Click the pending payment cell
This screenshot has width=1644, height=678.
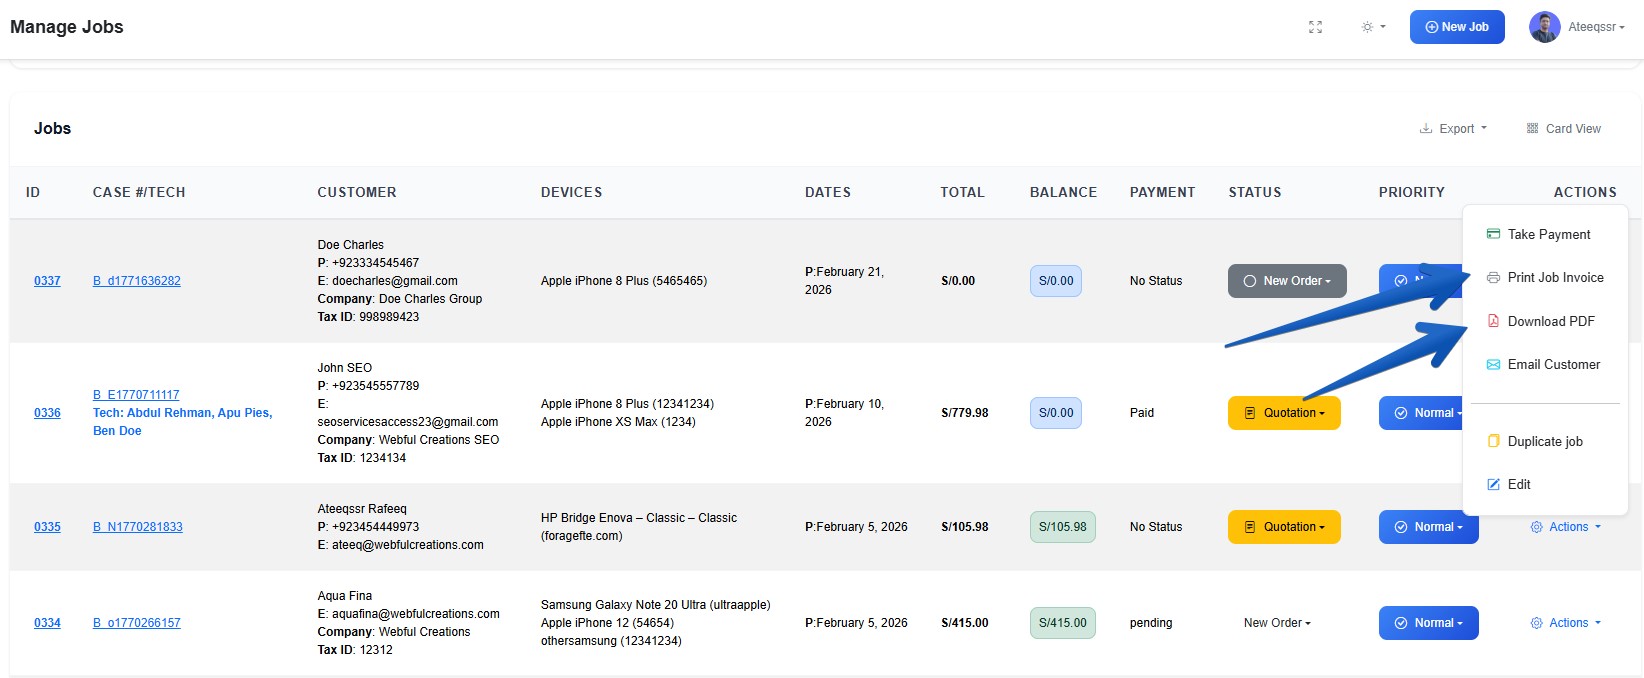(x=1151, y=623)
